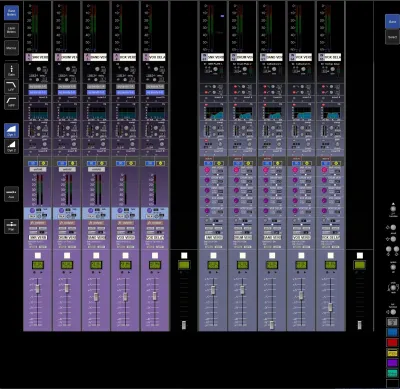400x389 pixels.
Task: Click salmon button on purple VOX VERB strip
Action: [125, 223]
